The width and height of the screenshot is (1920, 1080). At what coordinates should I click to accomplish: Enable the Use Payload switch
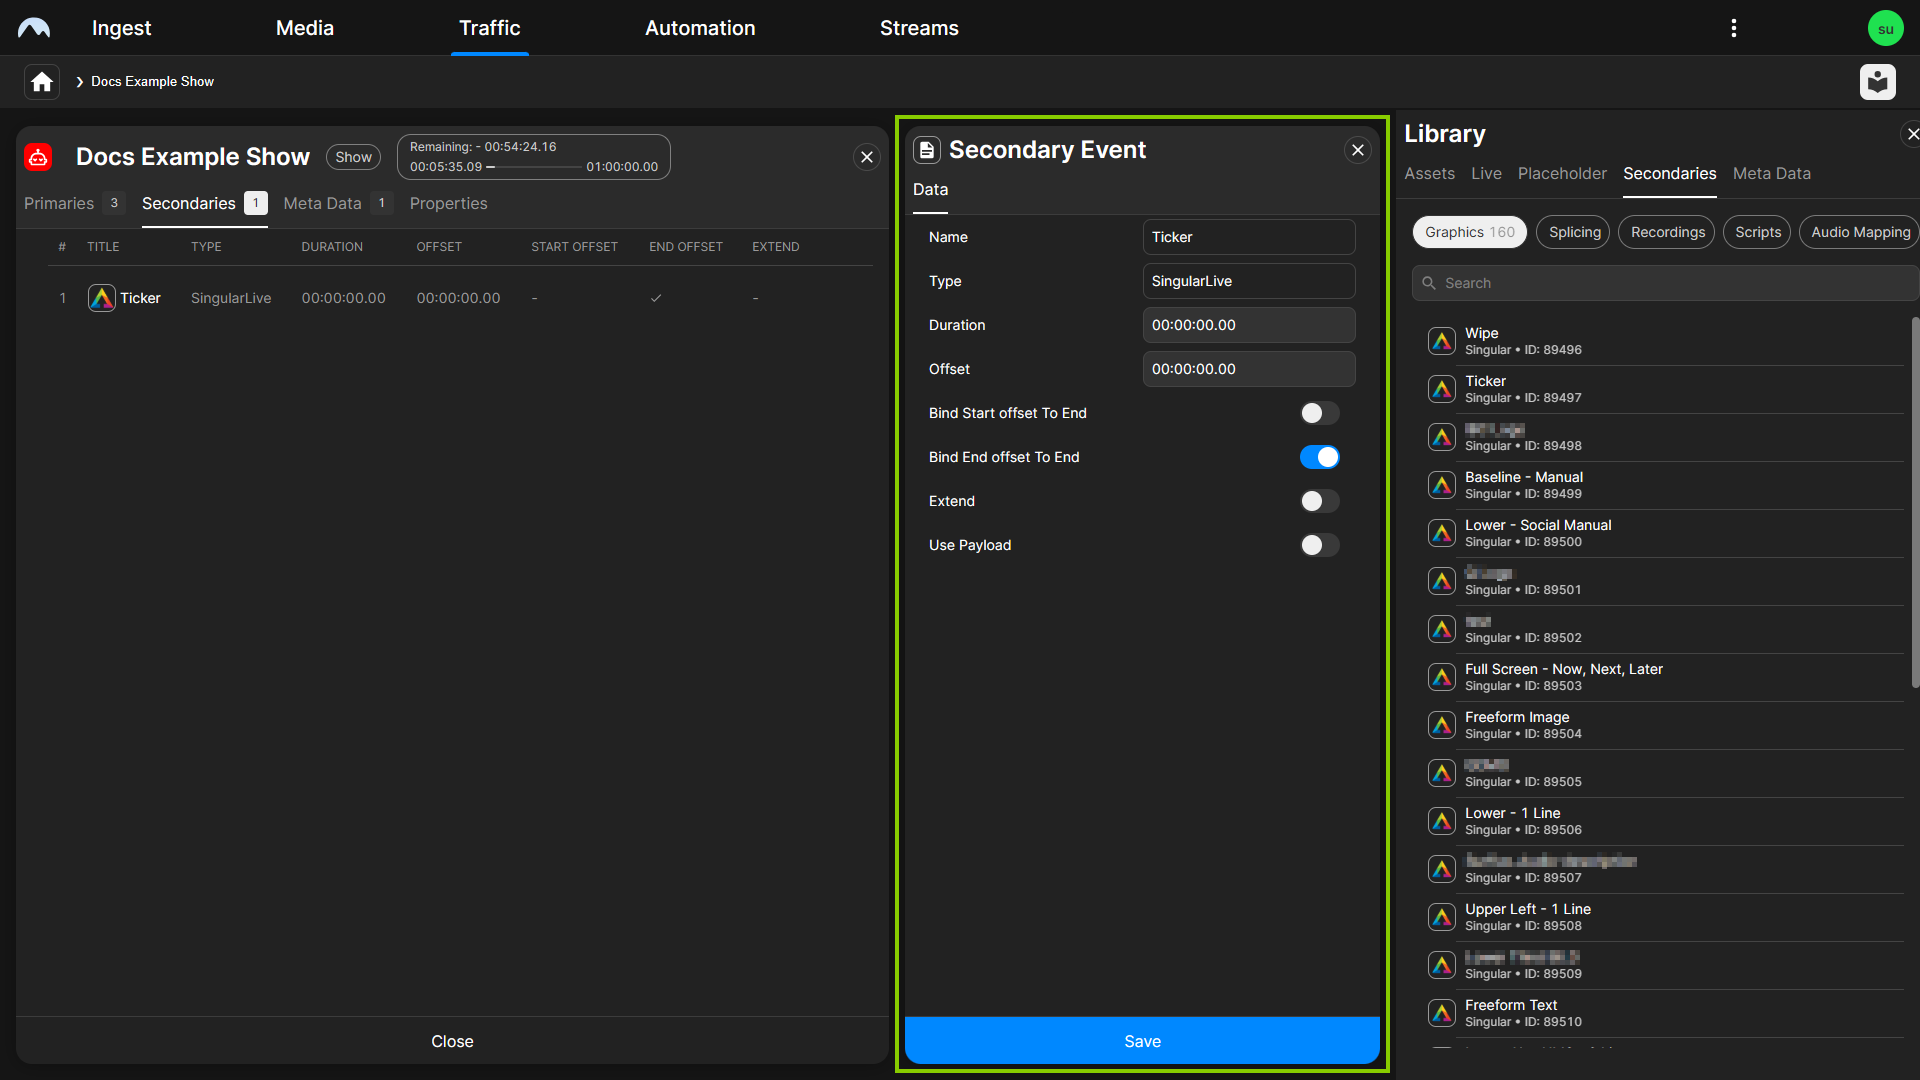[x=1319, y=545]
